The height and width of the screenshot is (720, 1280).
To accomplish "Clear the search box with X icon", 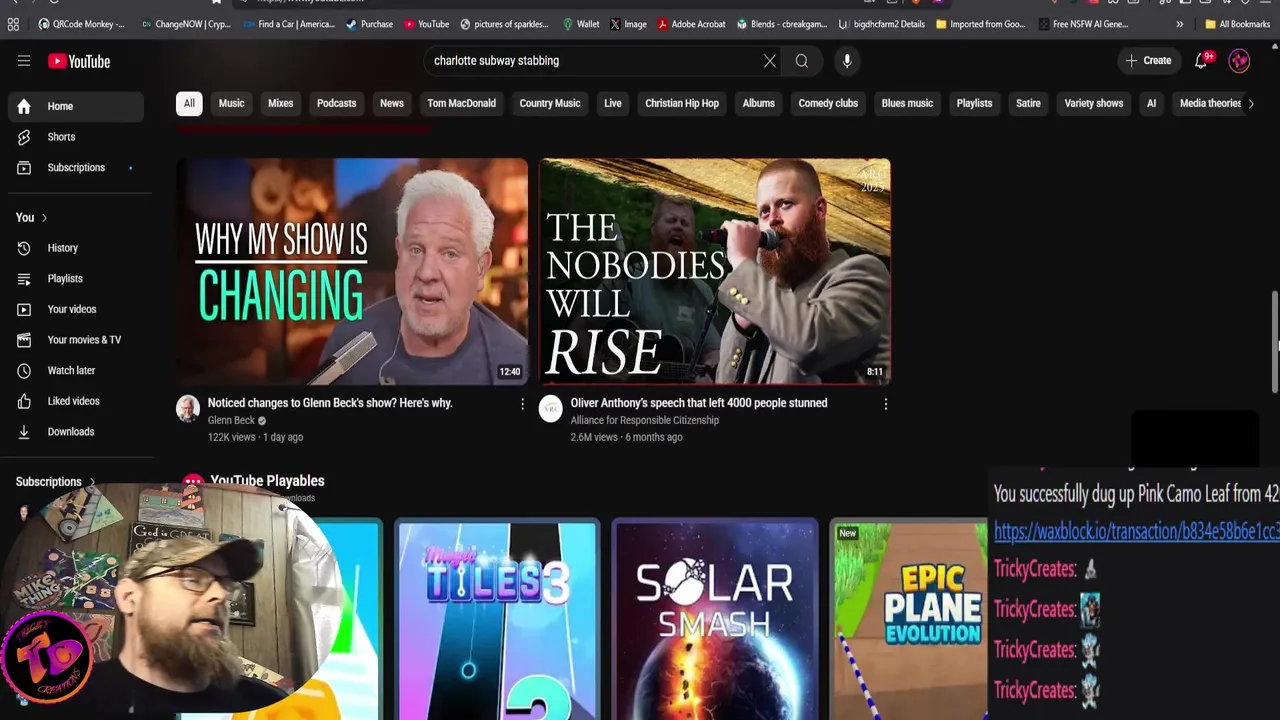I will coord(770,61).
